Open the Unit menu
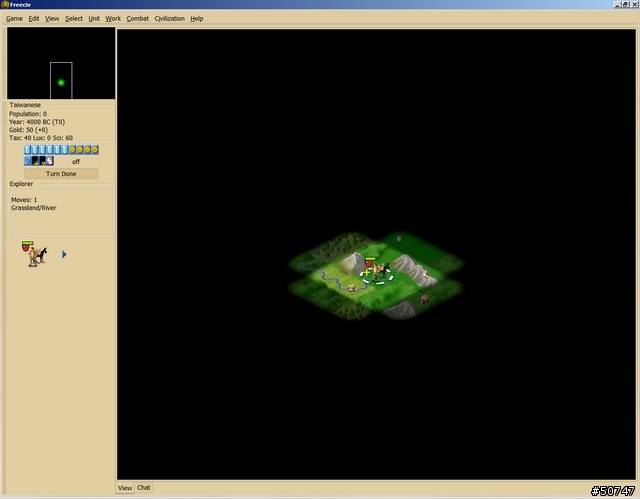The width and height of the screenshot is (640, 499). pos(94,19)
